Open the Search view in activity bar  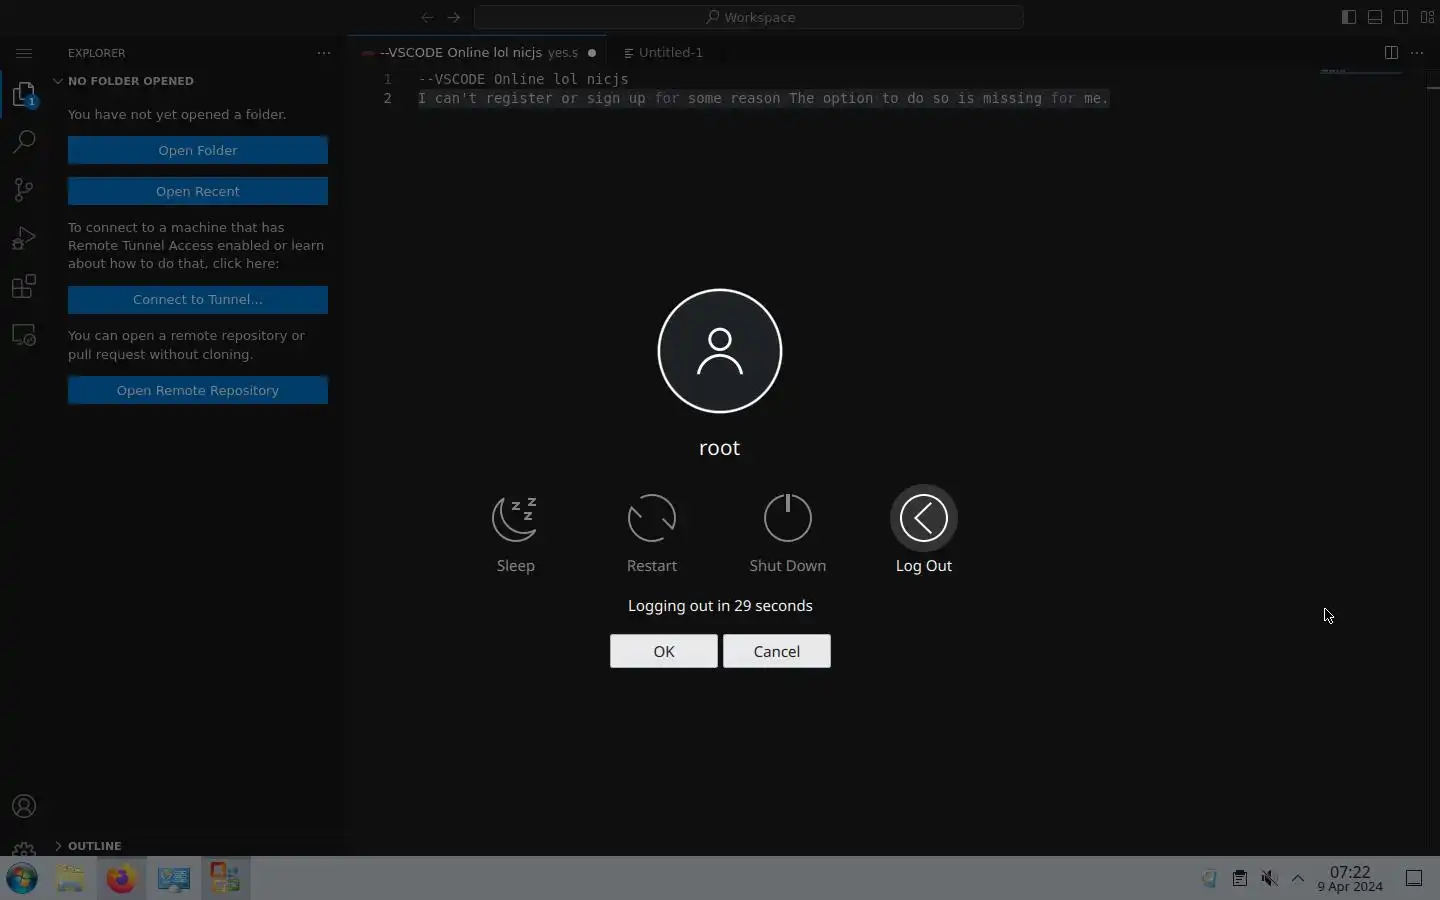tap(24, 142)
